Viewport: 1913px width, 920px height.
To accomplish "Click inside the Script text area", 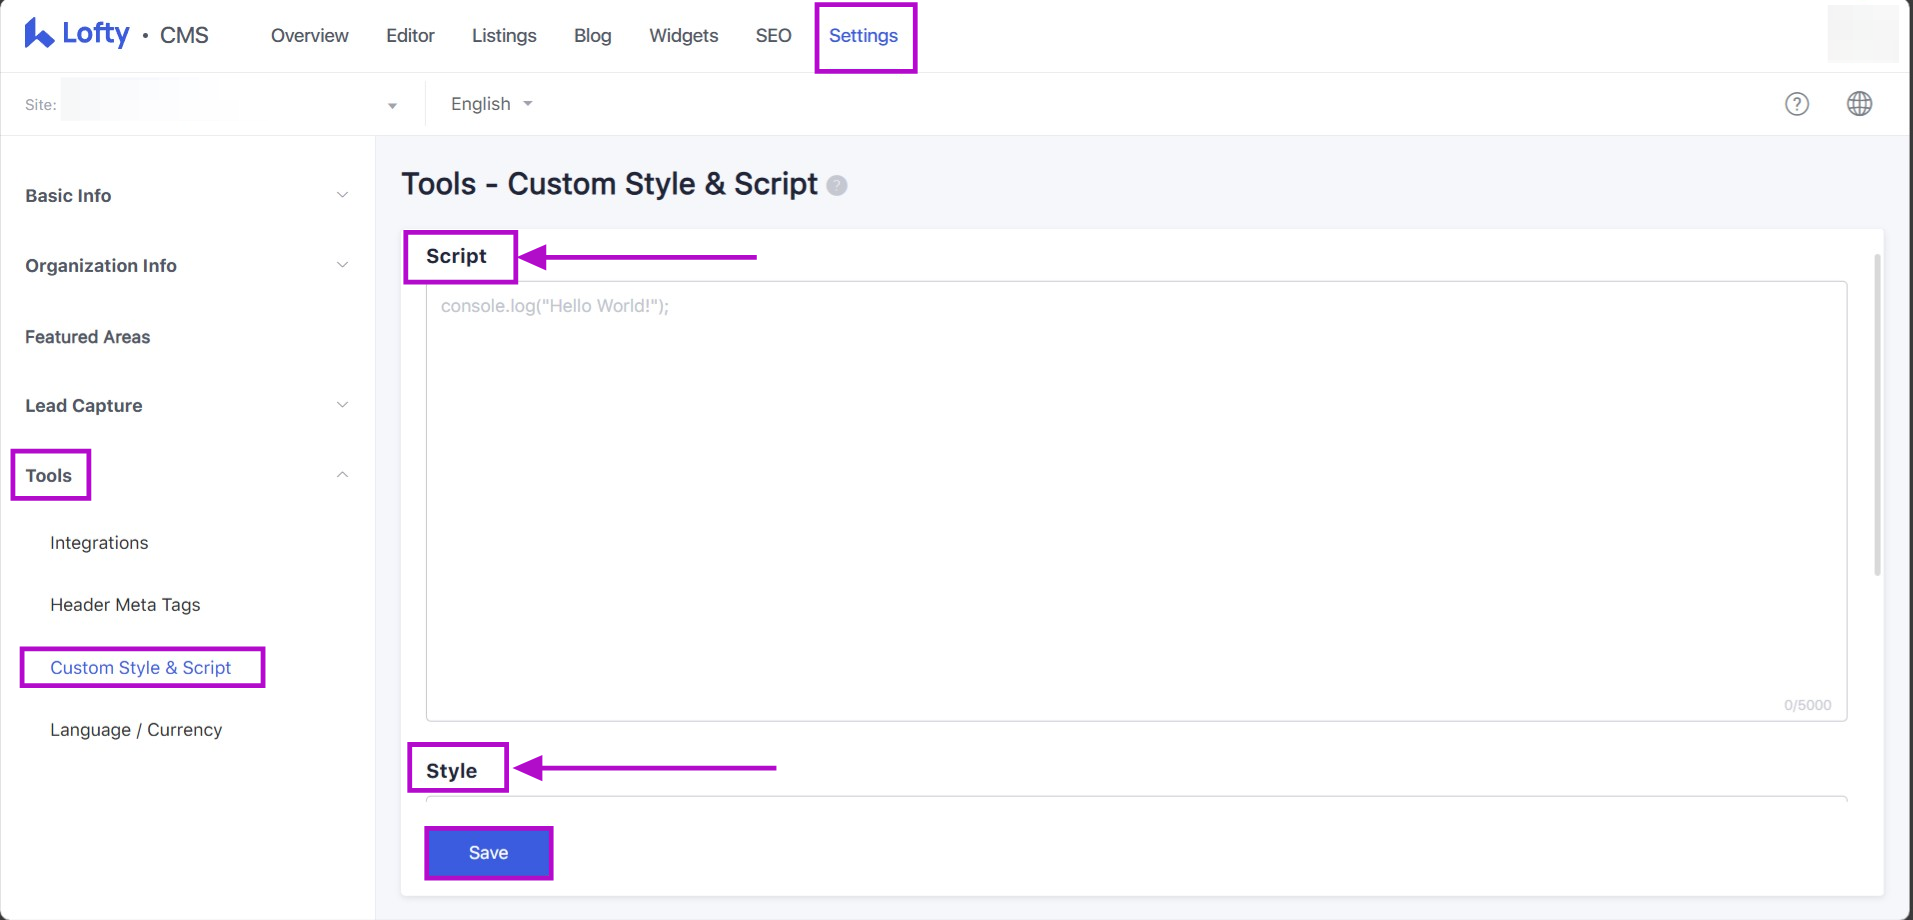I will pyautogui.click(x=1135, y=500).
